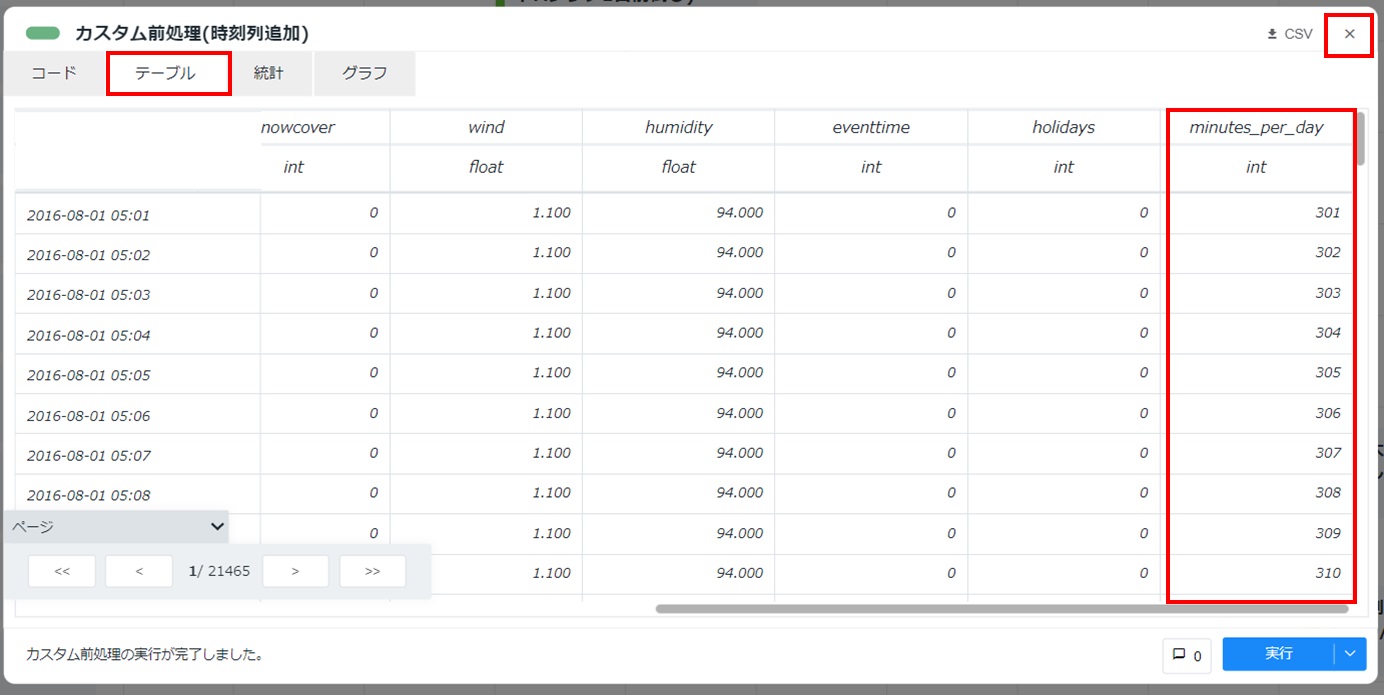Click minutes_per_day value 304
This screenshot has width=1384, height=695.
click(x=1328, y=333)
